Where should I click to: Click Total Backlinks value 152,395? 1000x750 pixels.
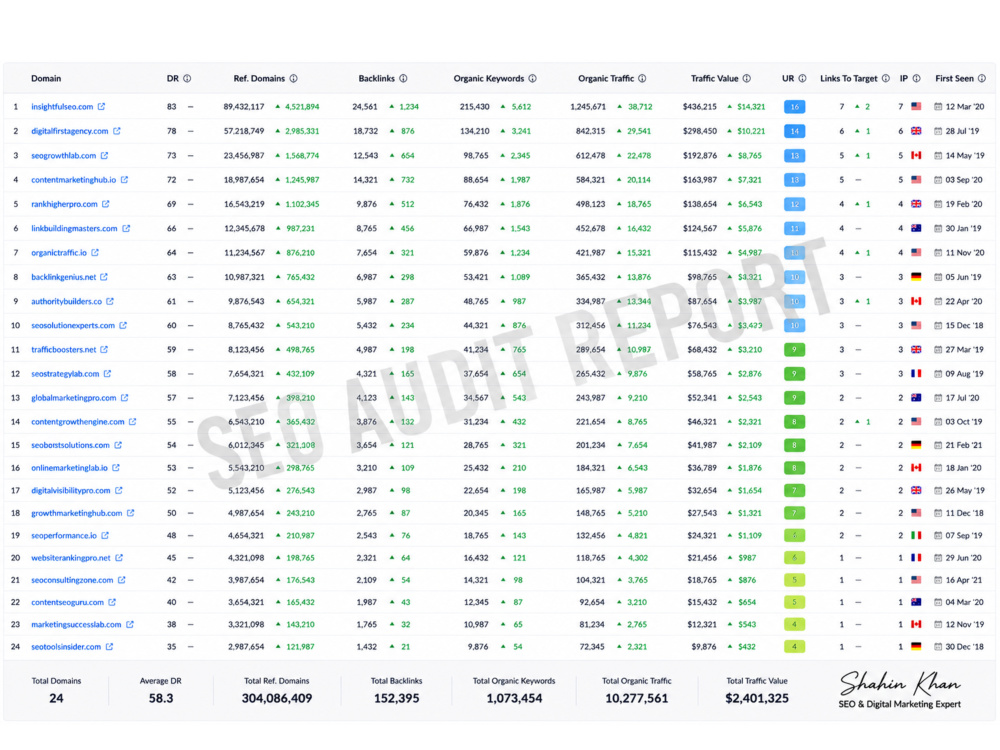coord(397,698)
